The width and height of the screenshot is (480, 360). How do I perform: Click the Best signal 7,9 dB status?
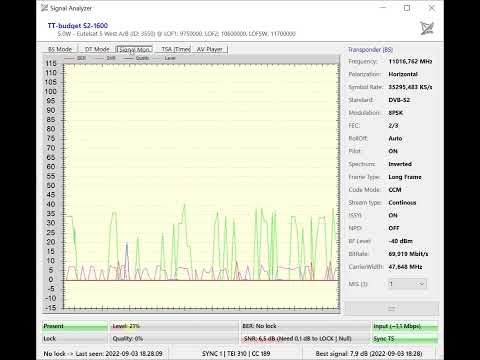[369, 353]
